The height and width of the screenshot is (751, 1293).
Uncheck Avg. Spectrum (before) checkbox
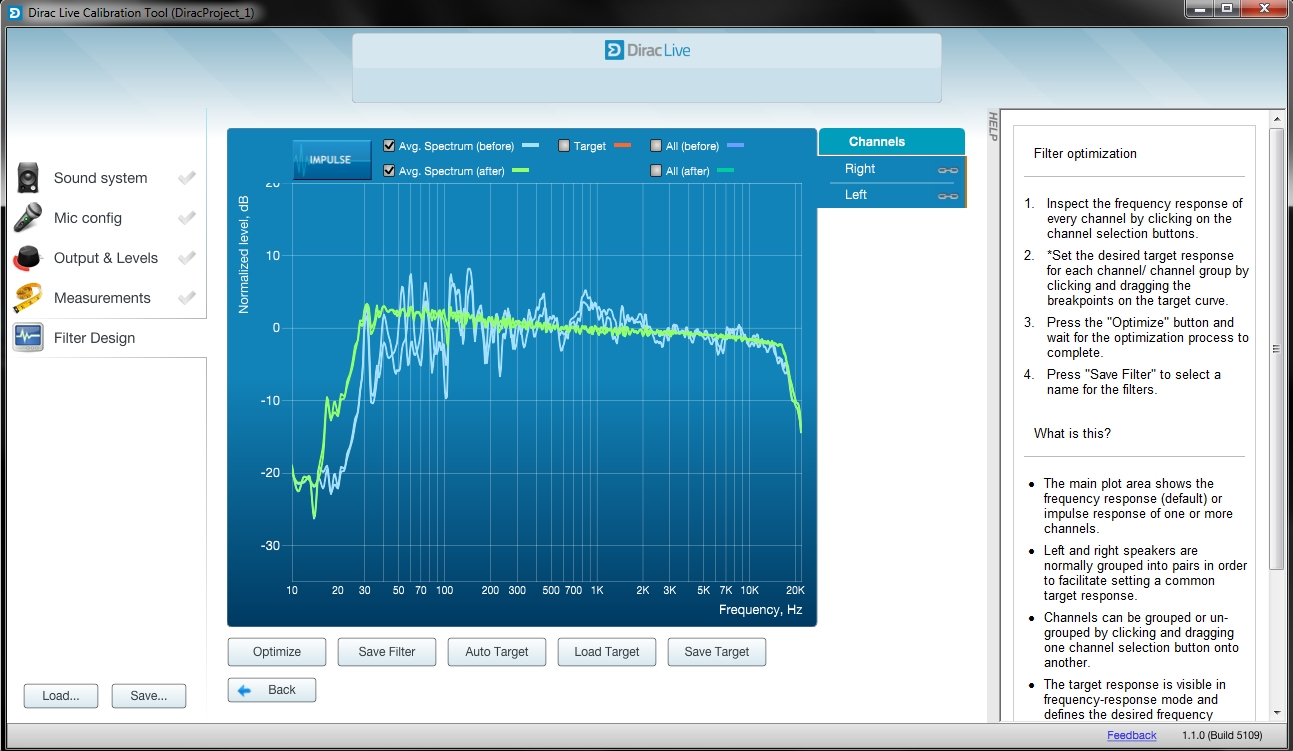click(389, 146)
